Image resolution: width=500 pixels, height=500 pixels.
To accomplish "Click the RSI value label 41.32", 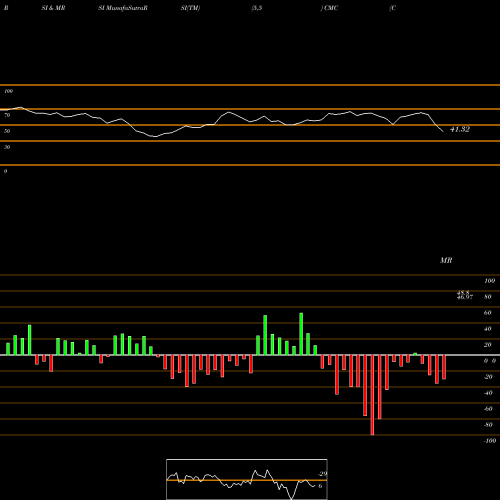I will 460,129.
